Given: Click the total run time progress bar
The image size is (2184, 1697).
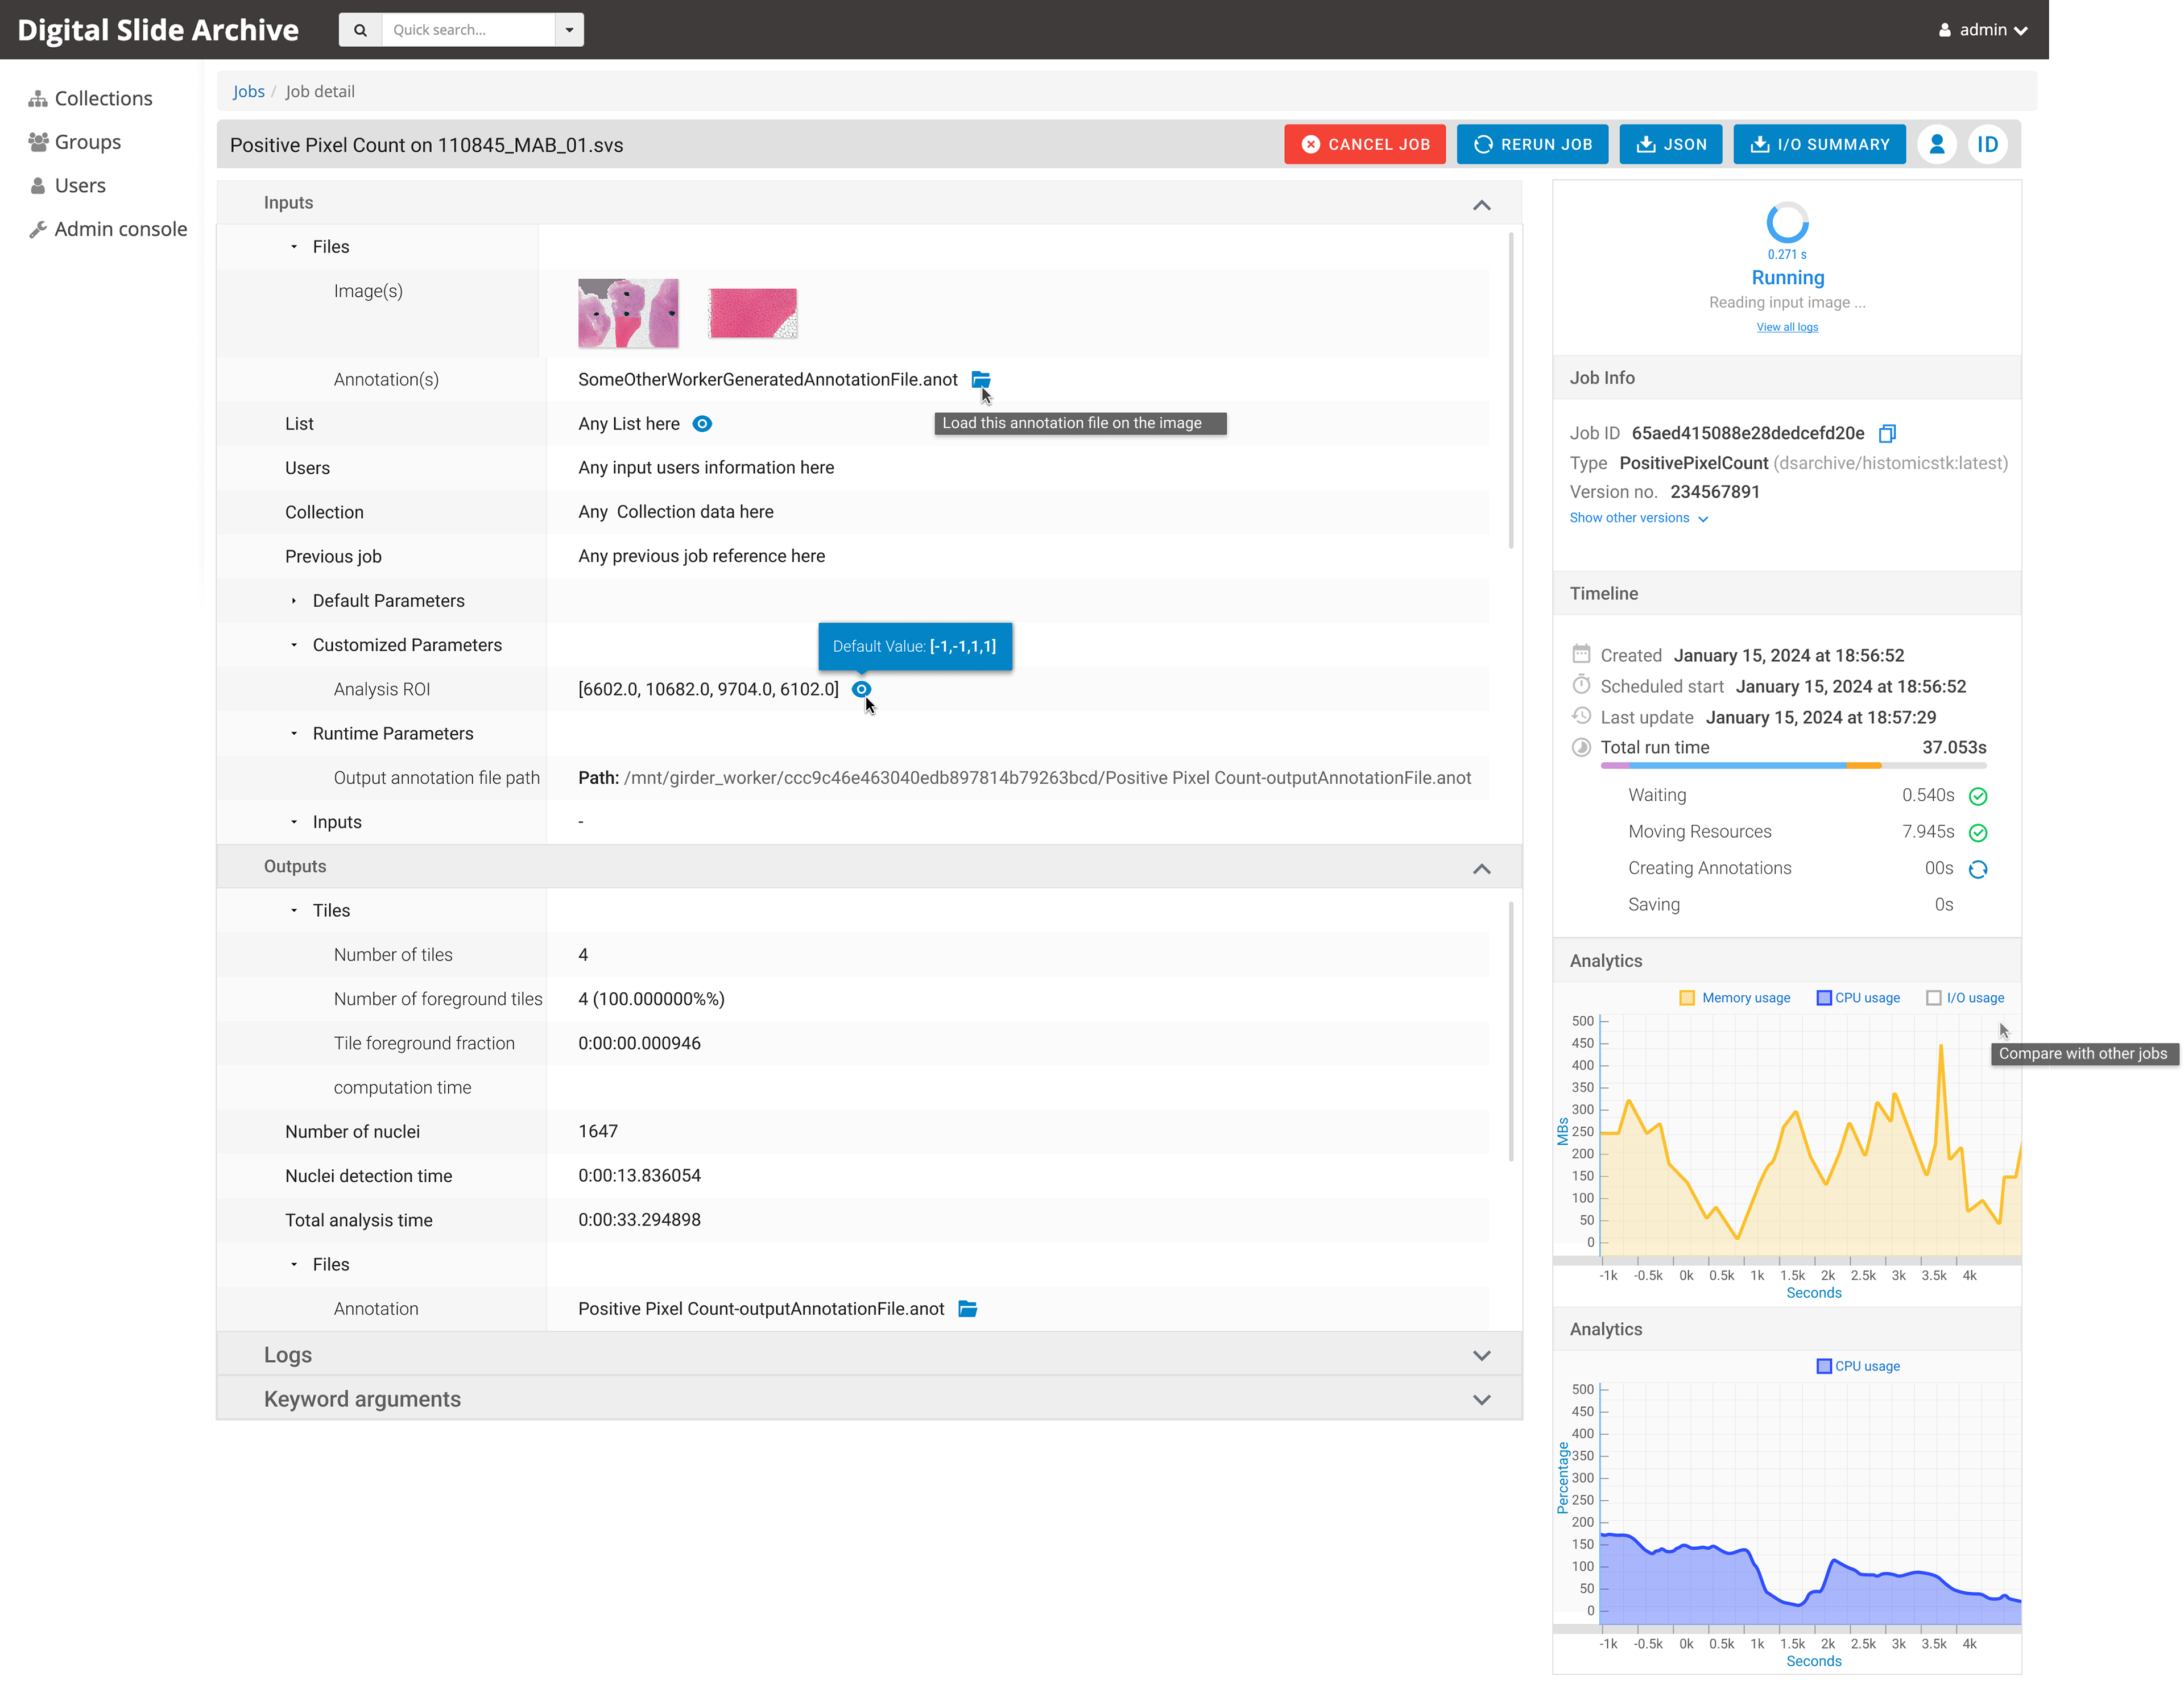Looking at the screenshot, I should (x=1793, y=766).
